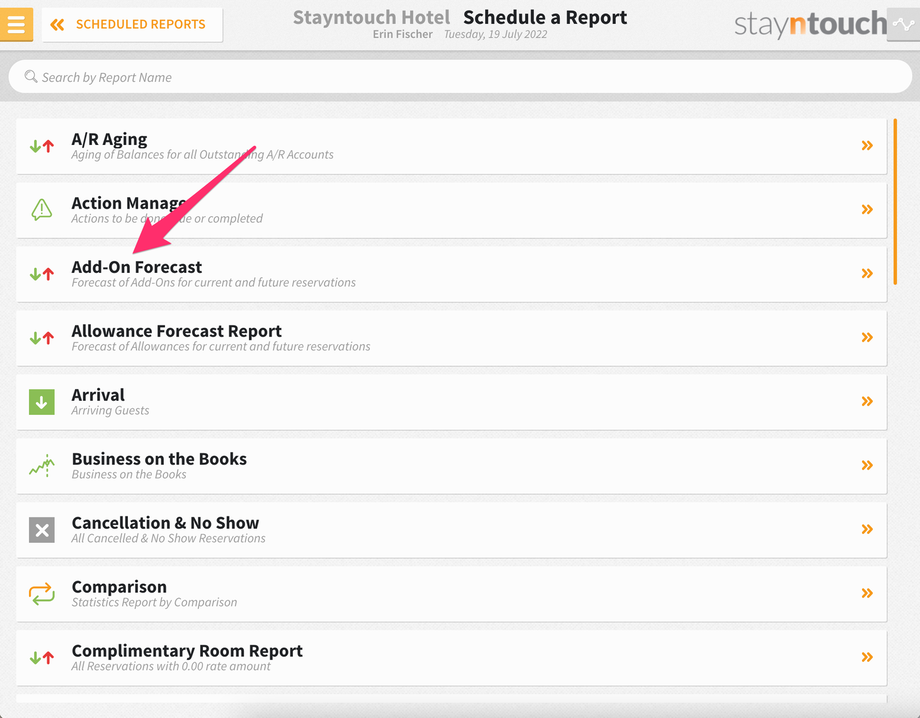Click the Stayntouch Hotel header title
Image resolution: width=920 pixels, height=718 pixels.
[x=371, y=18]
